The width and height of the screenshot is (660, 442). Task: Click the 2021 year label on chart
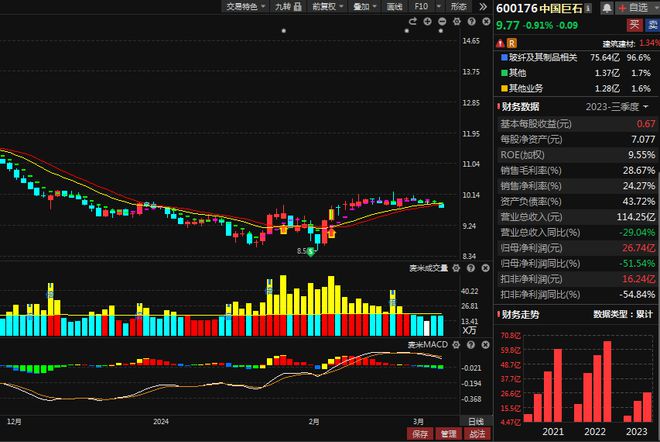pos(553,431)
